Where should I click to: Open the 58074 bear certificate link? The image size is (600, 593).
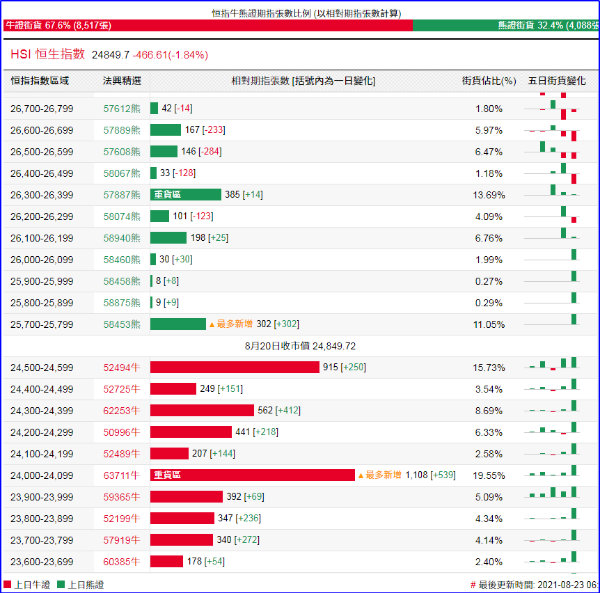click(122, 217)
